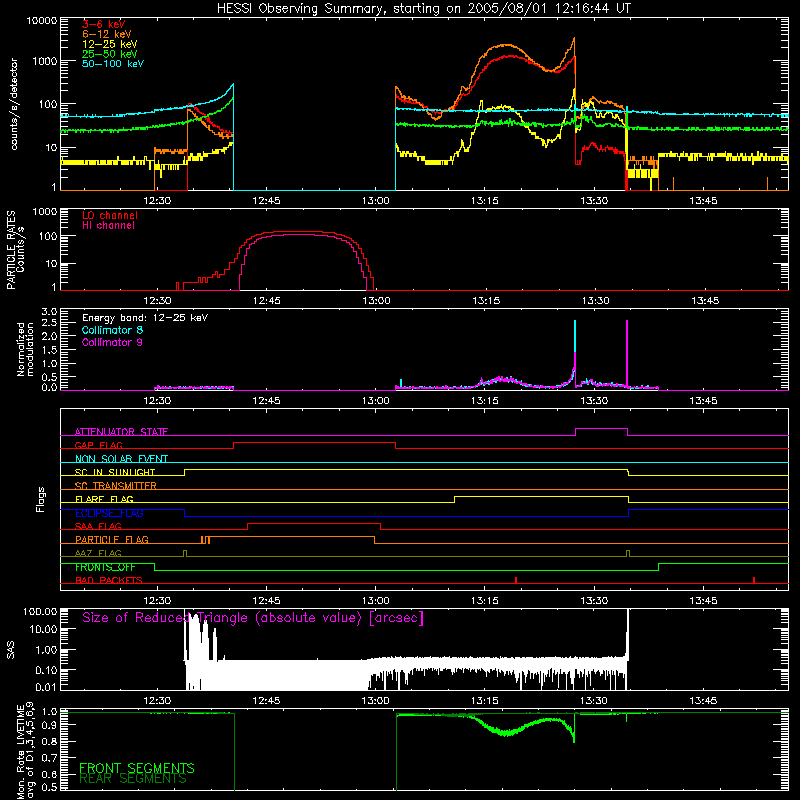Select the 'HI channel' legend label
This screenshot has height=800, width=800.
tap(108, 226)
